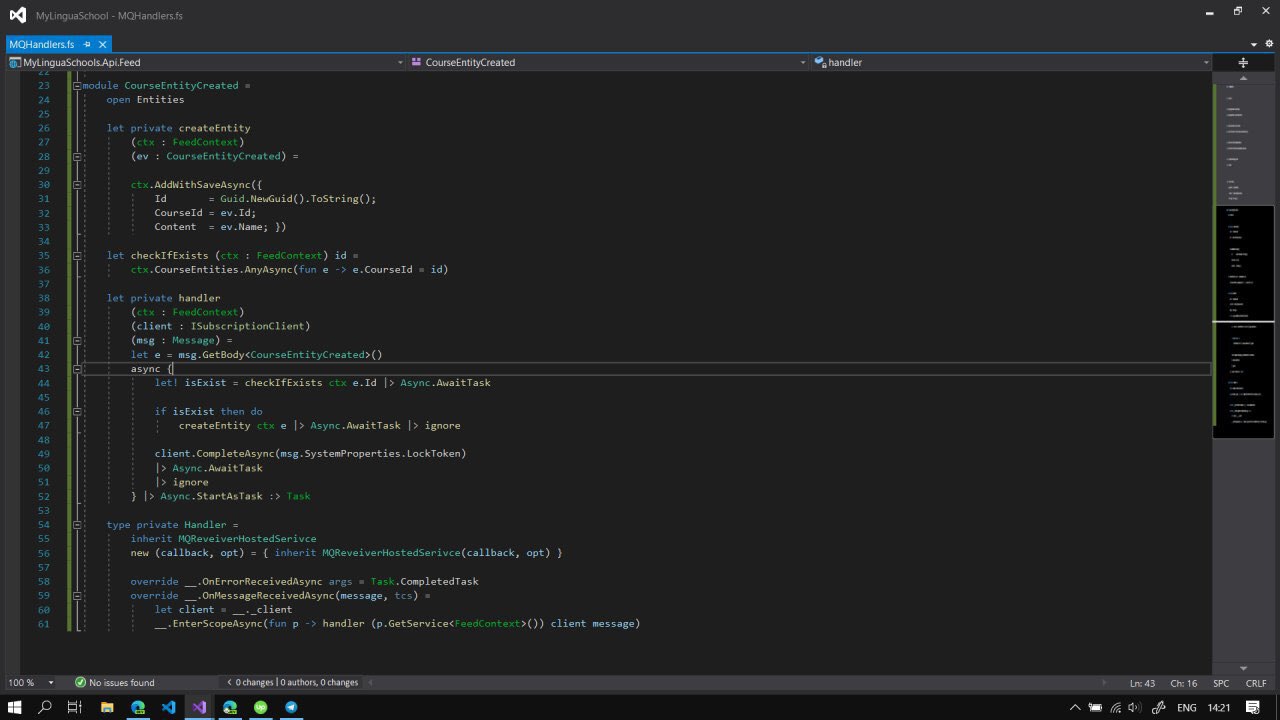1280x720 pixels.
Task: Click the editor split window icon
Action: 1243,62
